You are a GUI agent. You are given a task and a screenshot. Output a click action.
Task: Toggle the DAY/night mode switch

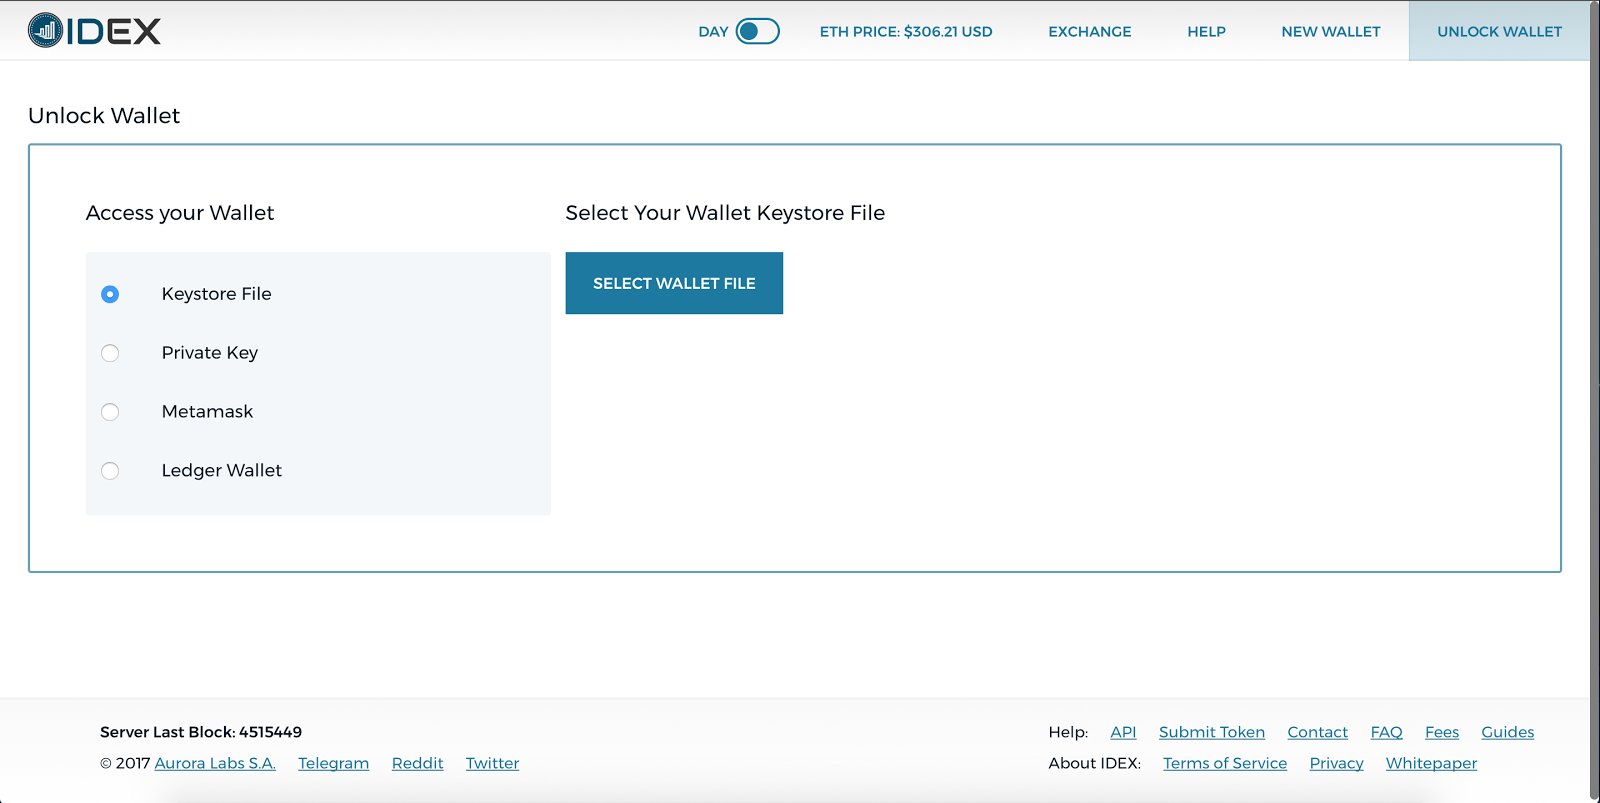[757, 31]
